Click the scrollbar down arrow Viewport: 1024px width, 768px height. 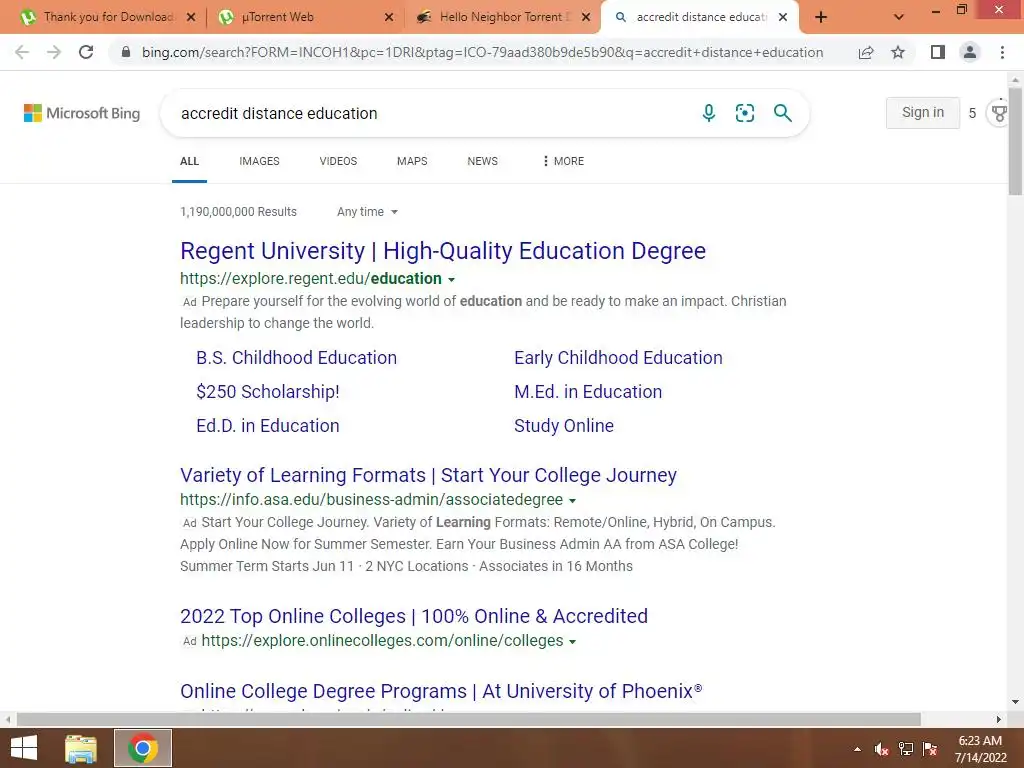(1016, 702)
